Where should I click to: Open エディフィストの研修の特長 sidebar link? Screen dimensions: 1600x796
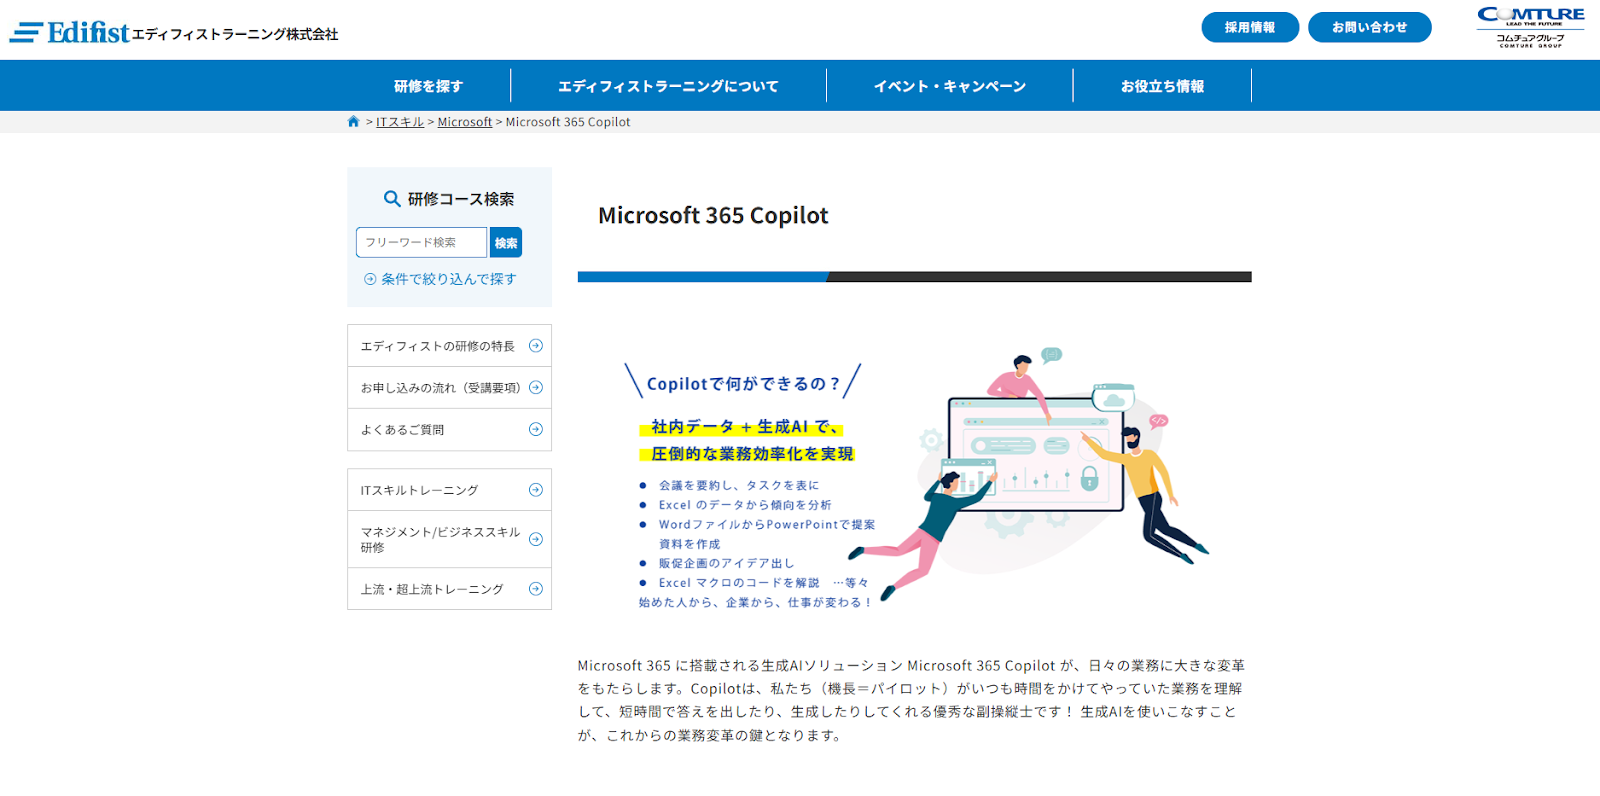(x=449, y=346)
